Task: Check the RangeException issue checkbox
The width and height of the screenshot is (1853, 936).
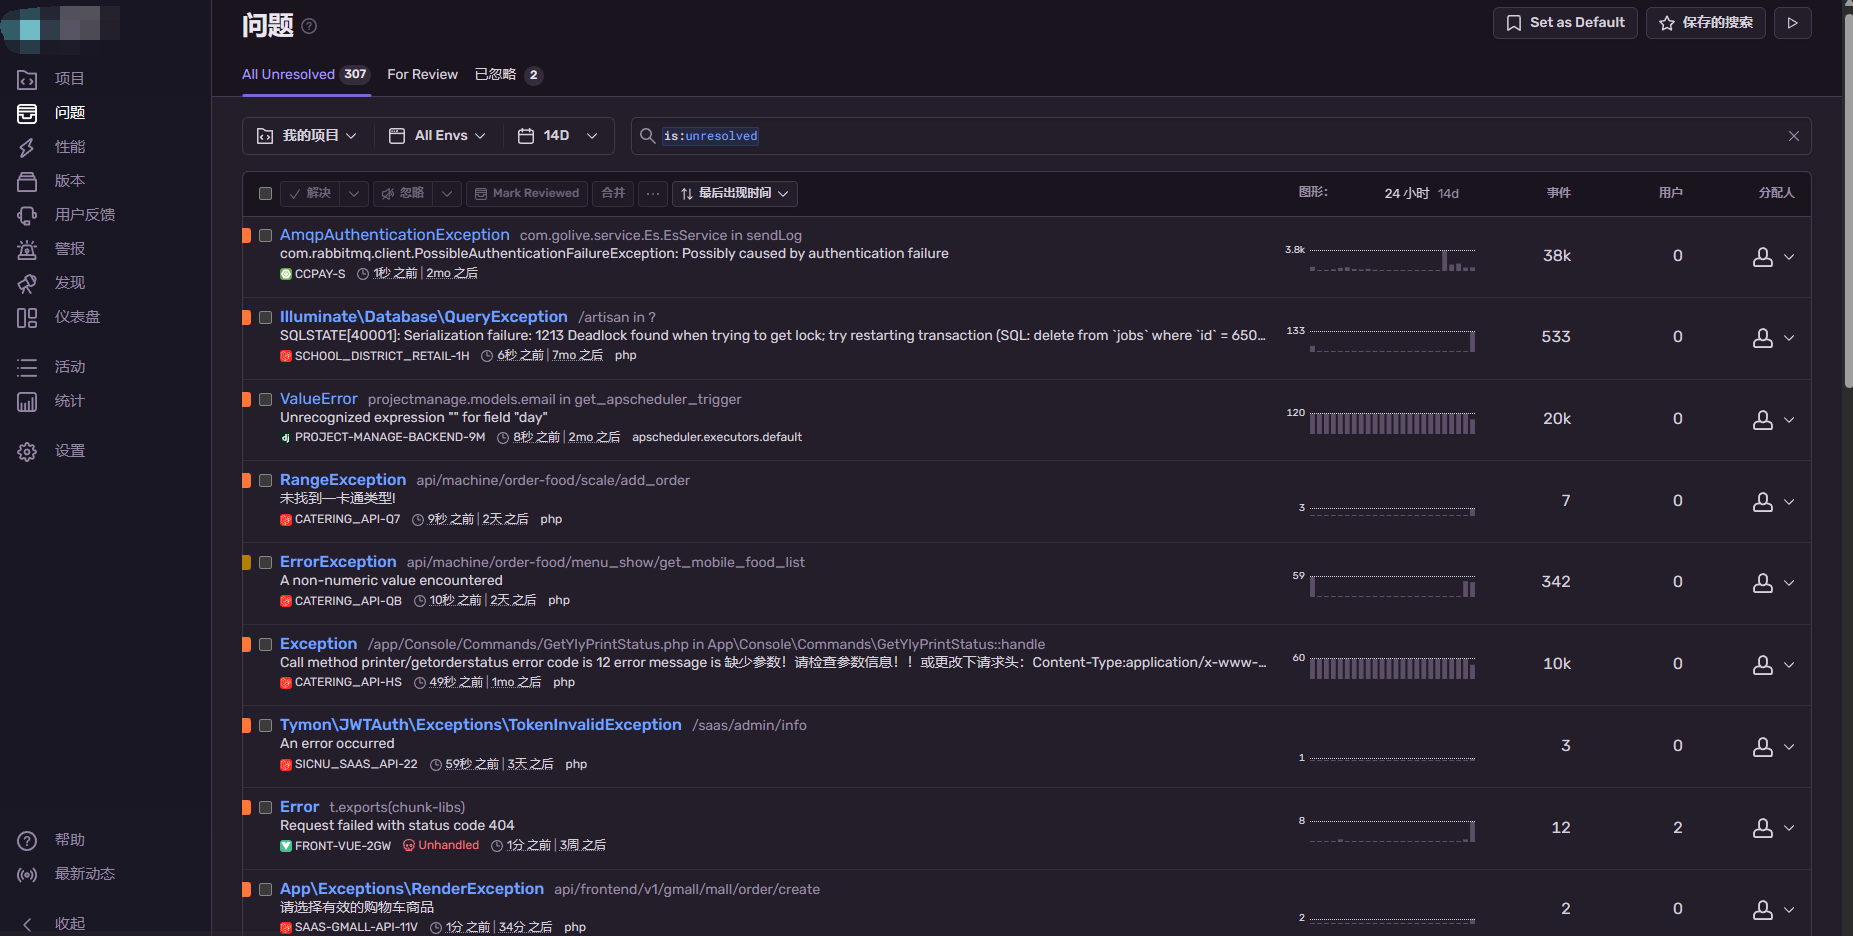Action: coord(265,480)
